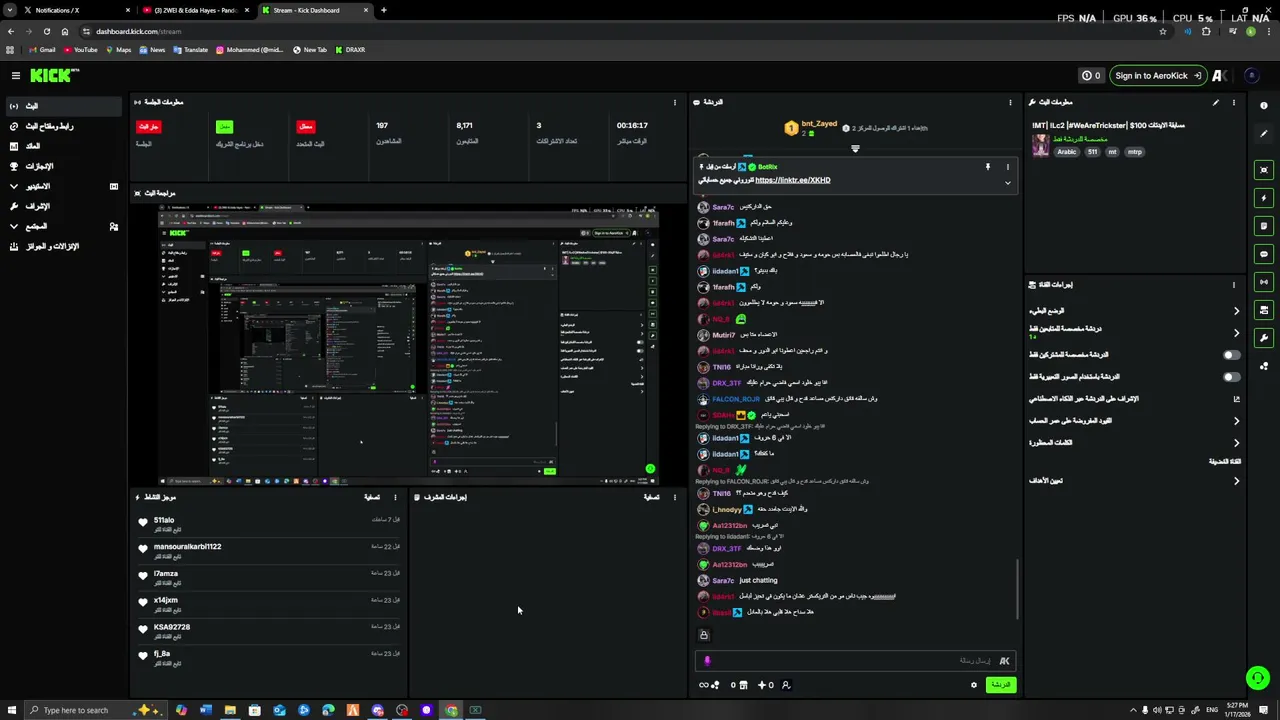Toggle the channel actions widget icon in right rail

[1264, 310]
